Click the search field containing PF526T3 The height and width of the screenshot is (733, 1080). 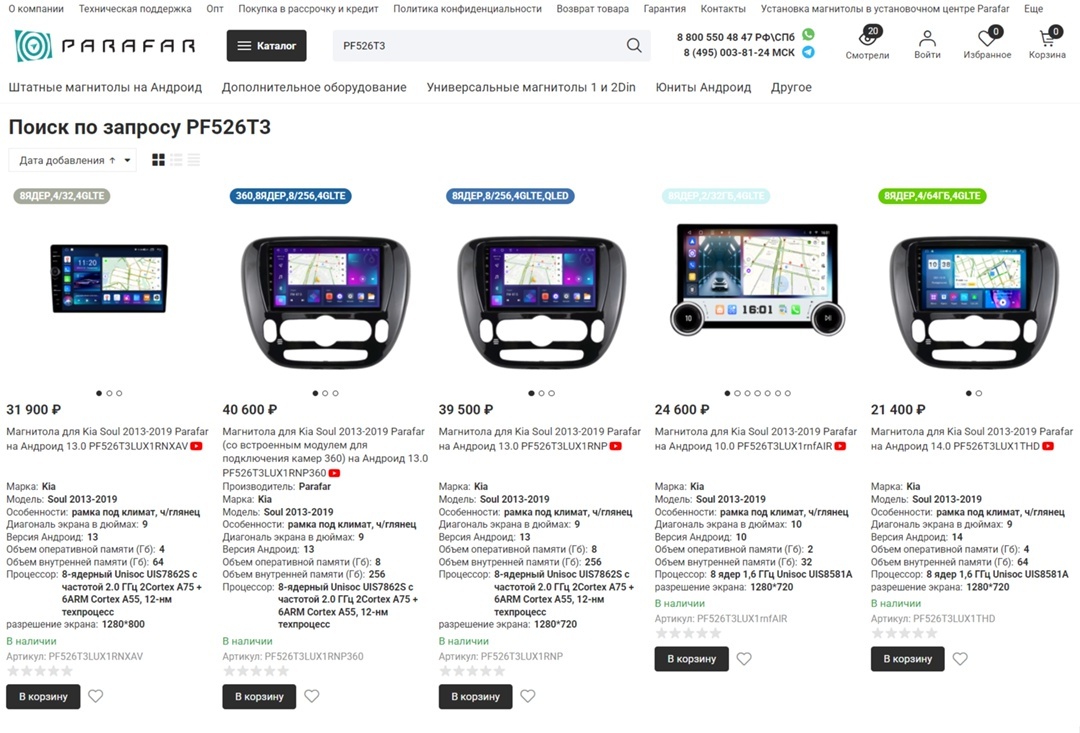click(x=479, y=45)
